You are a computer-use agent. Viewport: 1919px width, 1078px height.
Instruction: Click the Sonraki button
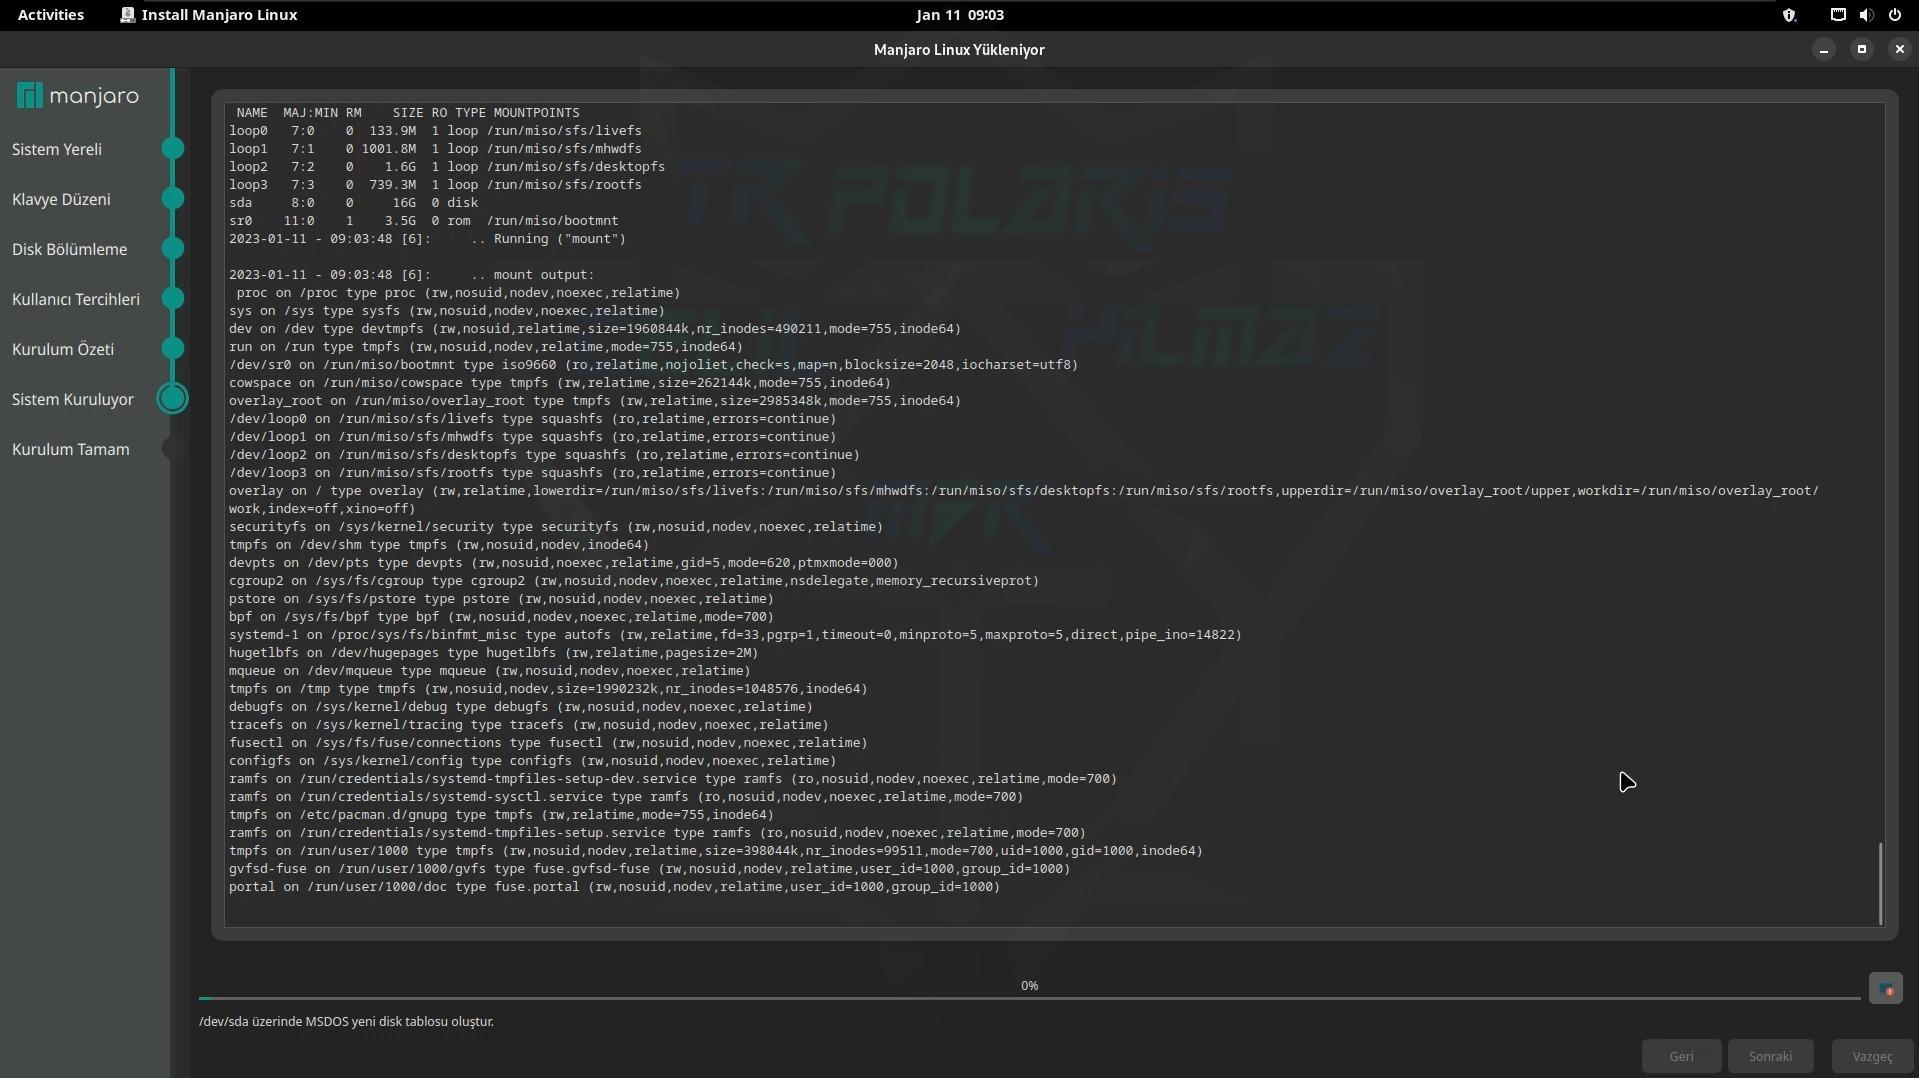[x=1770, y=1056]
